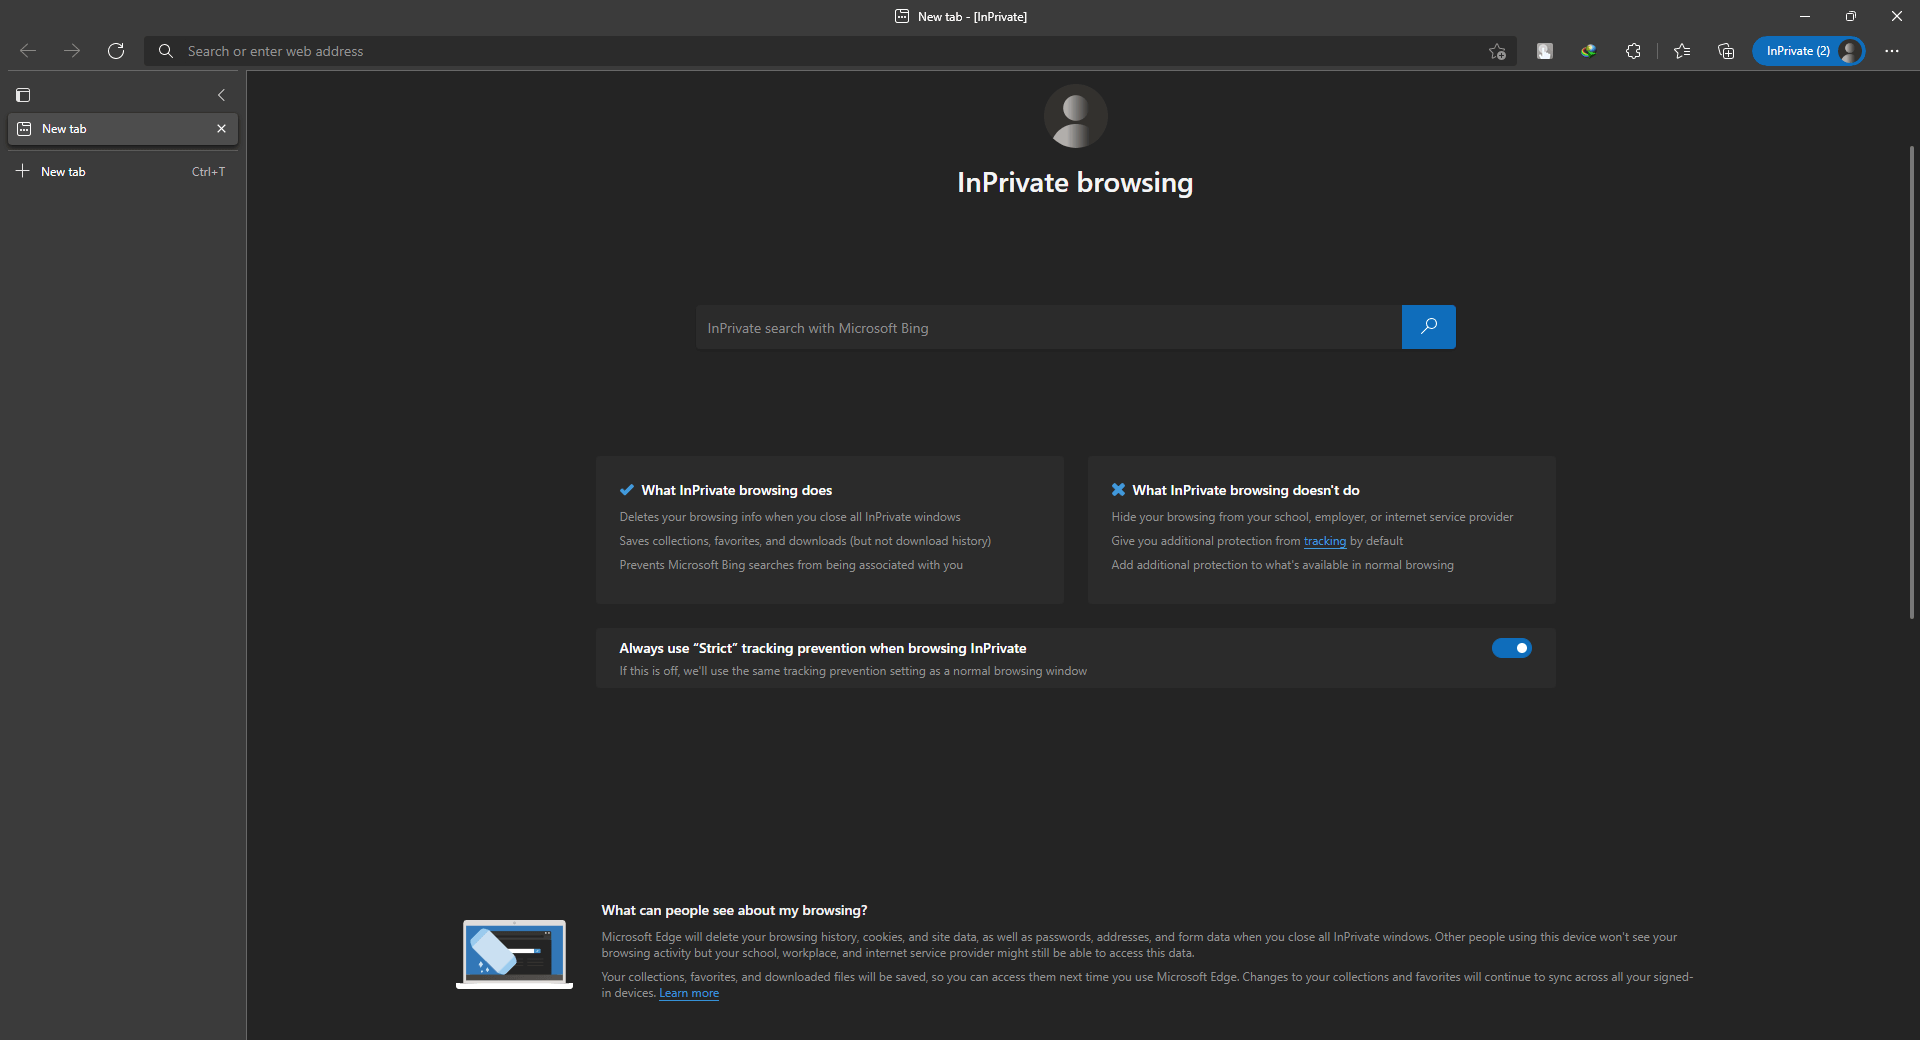Open Settings and more menu

point(1892,51)
